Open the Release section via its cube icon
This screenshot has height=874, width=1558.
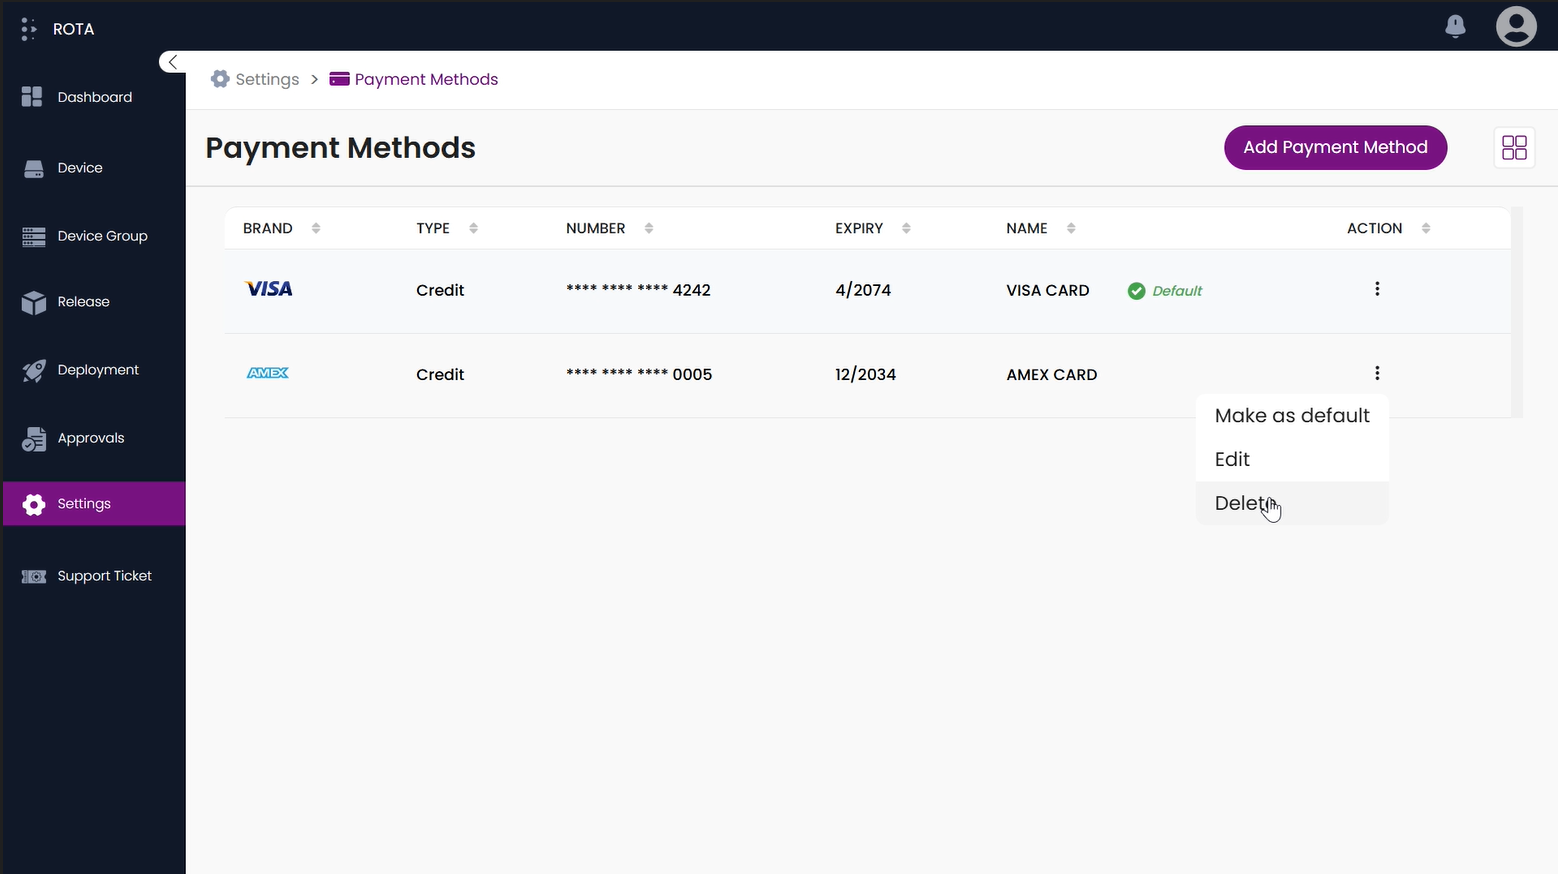(33, 301)
